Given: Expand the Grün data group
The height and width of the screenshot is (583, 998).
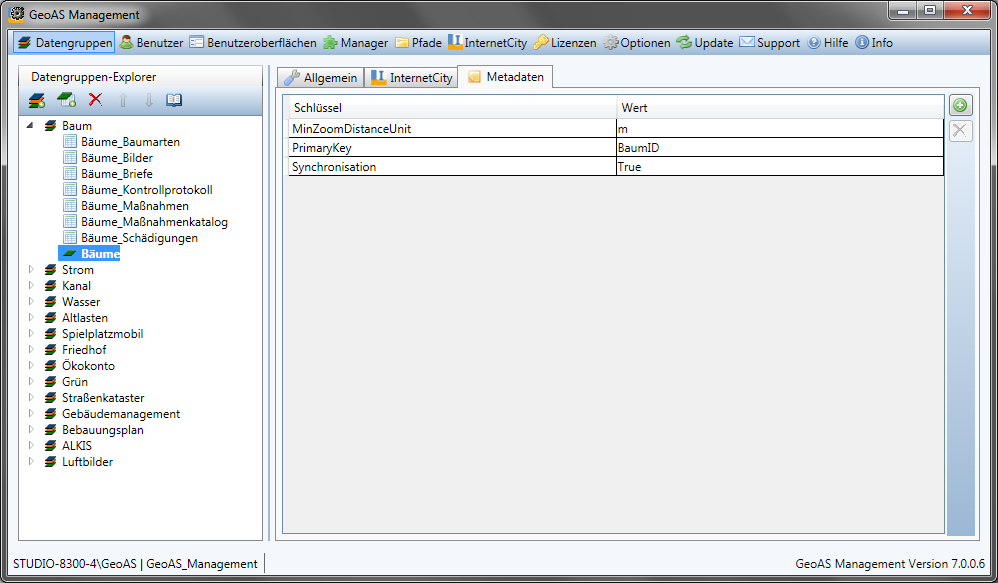Looking at the screenshot, I should (31, 381).
